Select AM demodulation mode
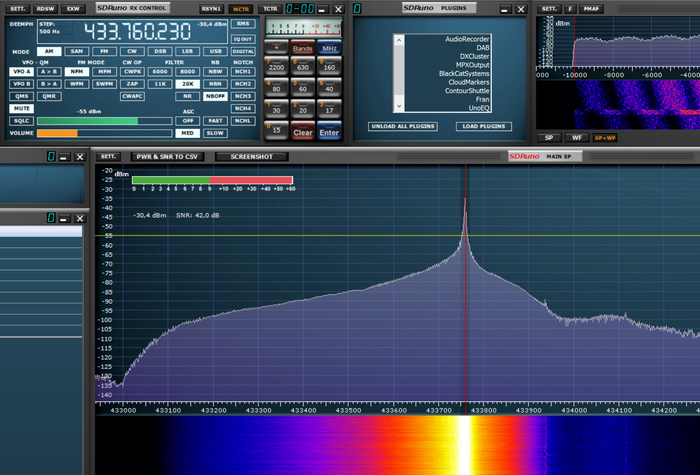This screenshot has height=475, width=700. (49, 51)
